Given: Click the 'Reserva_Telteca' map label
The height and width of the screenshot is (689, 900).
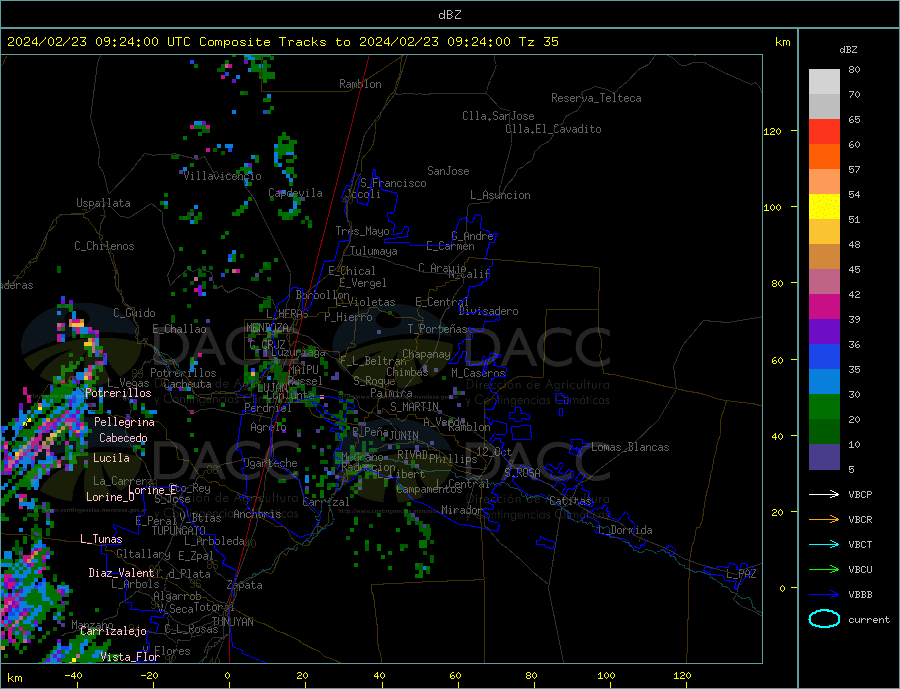Looking at the screenshot, I should [x=596, y=98].
